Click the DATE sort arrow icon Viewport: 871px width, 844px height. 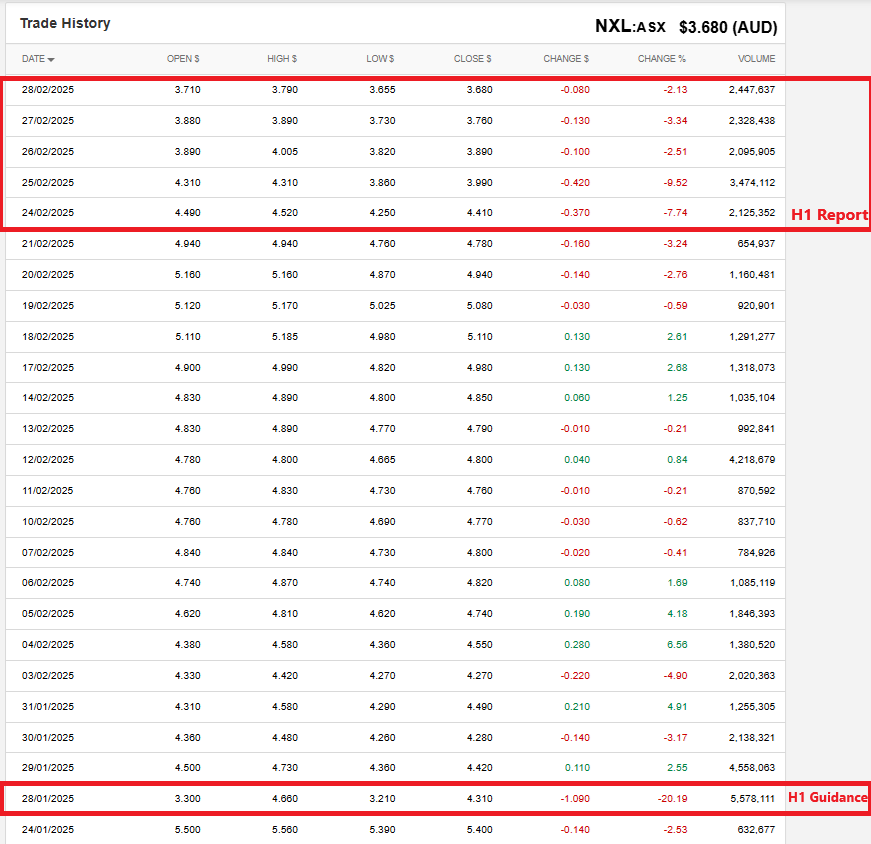tap(51, 60)
